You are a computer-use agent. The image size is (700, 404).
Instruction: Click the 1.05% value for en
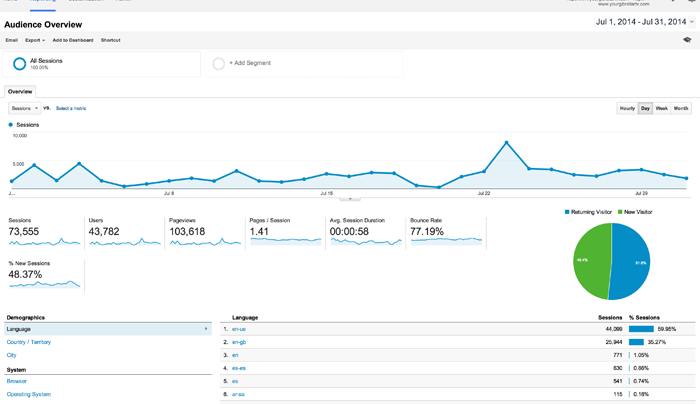coord(641,355)
